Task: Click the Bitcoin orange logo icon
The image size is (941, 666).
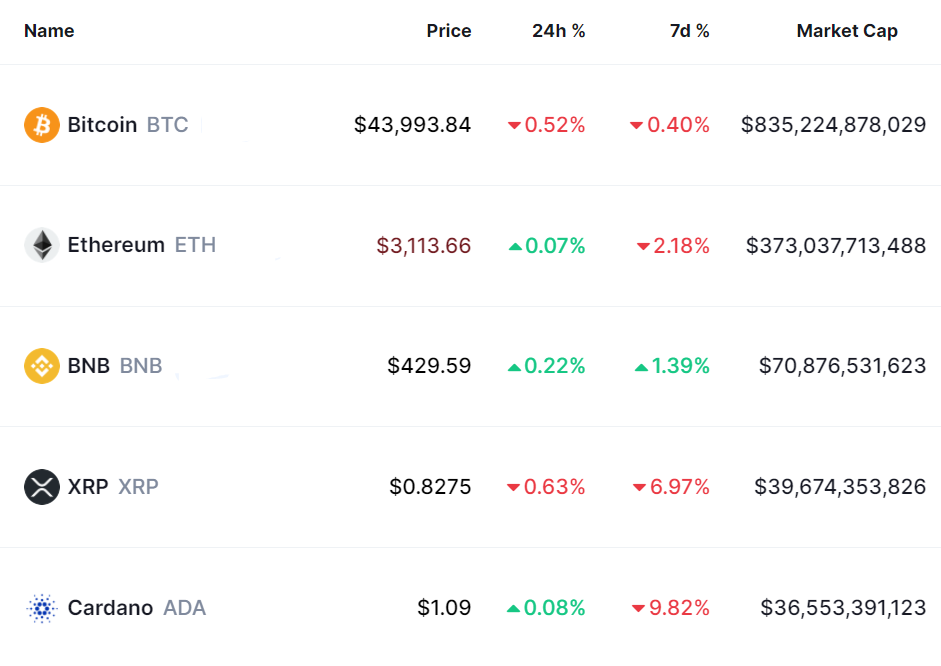Action: 42,125
